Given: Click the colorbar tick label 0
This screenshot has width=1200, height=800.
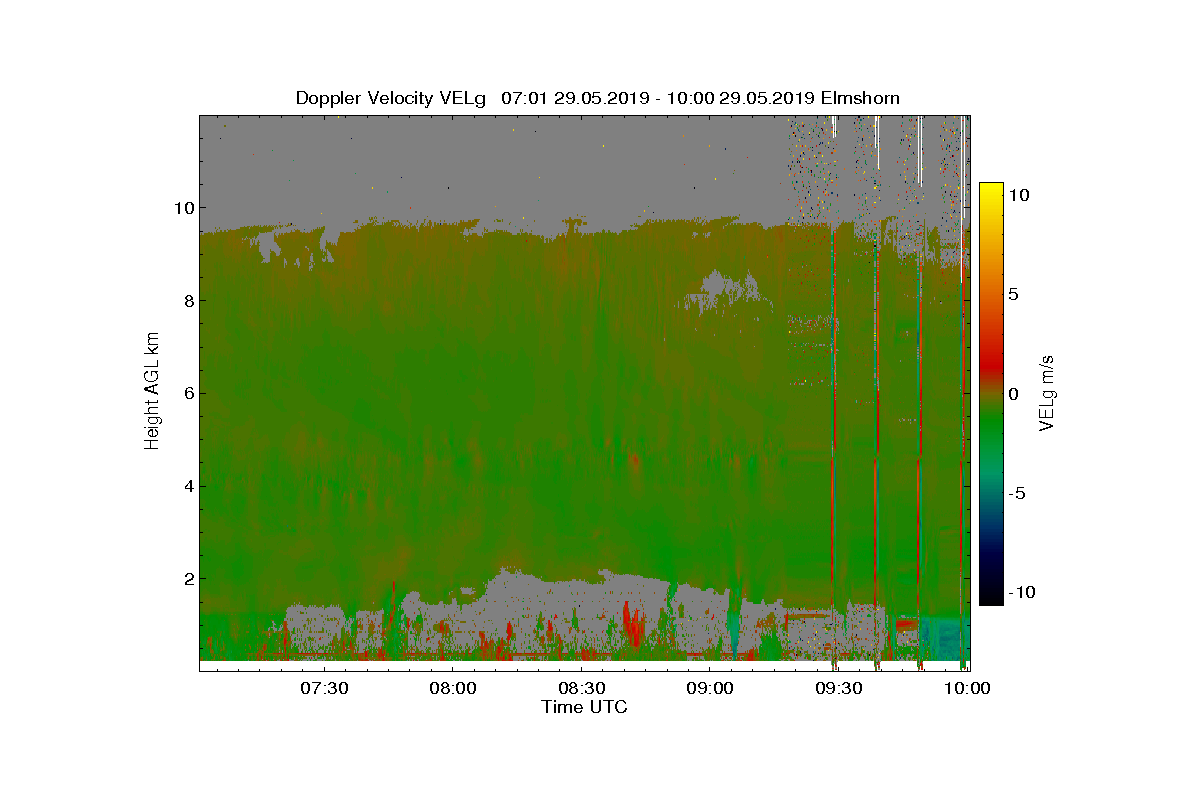Looking at the screenshot, I should pyautogui.click(x=1014, y=394).
